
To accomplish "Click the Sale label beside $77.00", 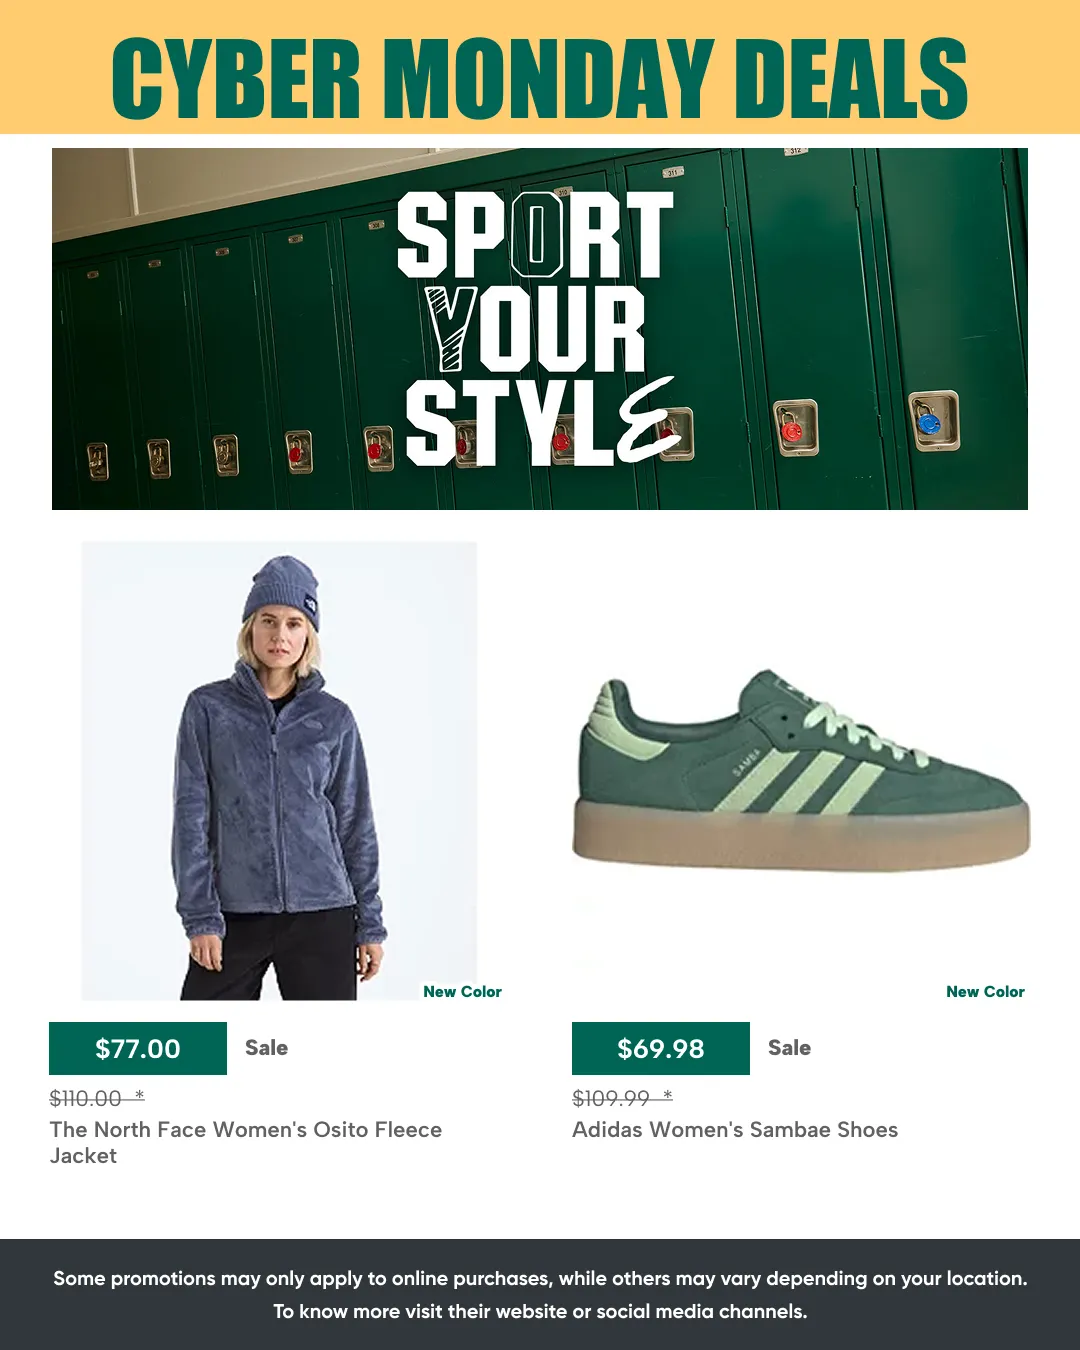I will 267,1048.
